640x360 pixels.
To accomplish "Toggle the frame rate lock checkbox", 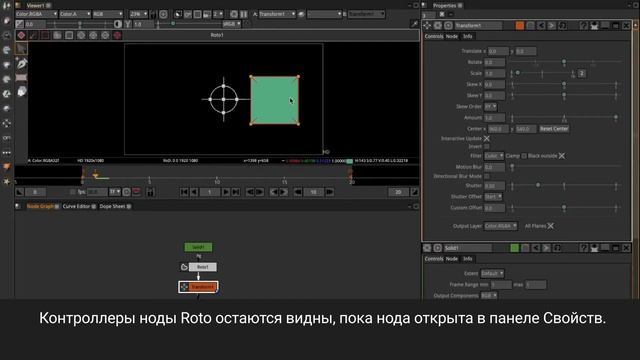I will point(72,192).
